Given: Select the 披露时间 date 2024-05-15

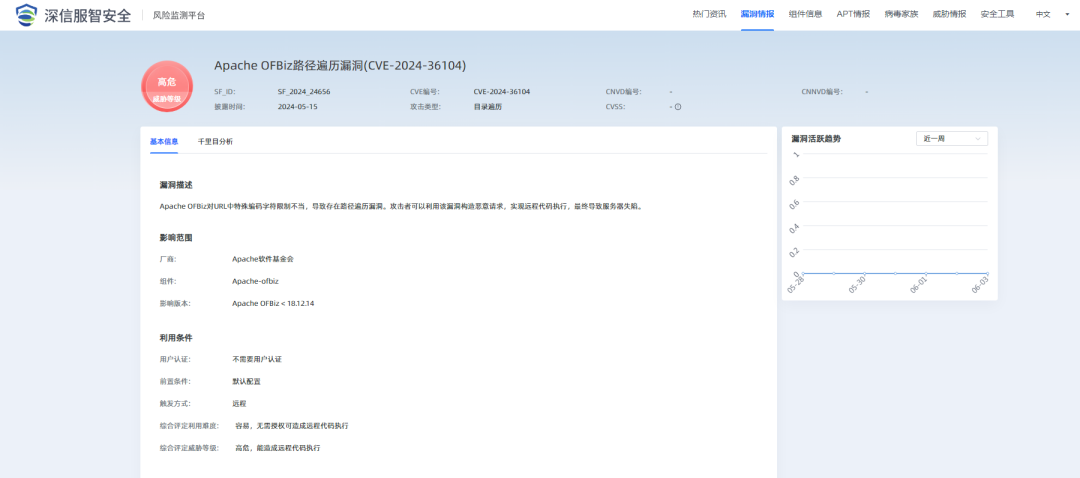Looking at the screenshot, I should tap(298, 107).
